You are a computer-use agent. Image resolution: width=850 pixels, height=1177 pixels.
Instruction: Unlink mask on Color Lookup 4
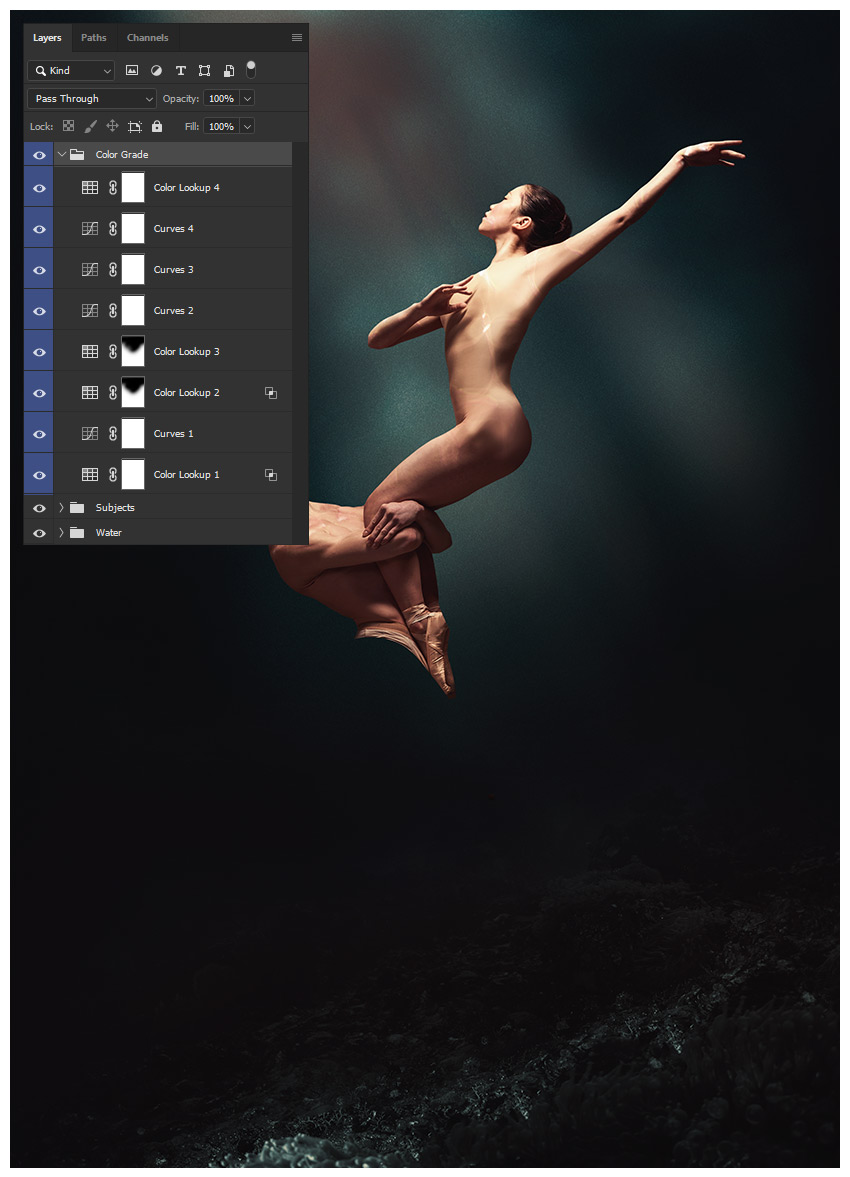pyautogui.click(x=113, y=188)
